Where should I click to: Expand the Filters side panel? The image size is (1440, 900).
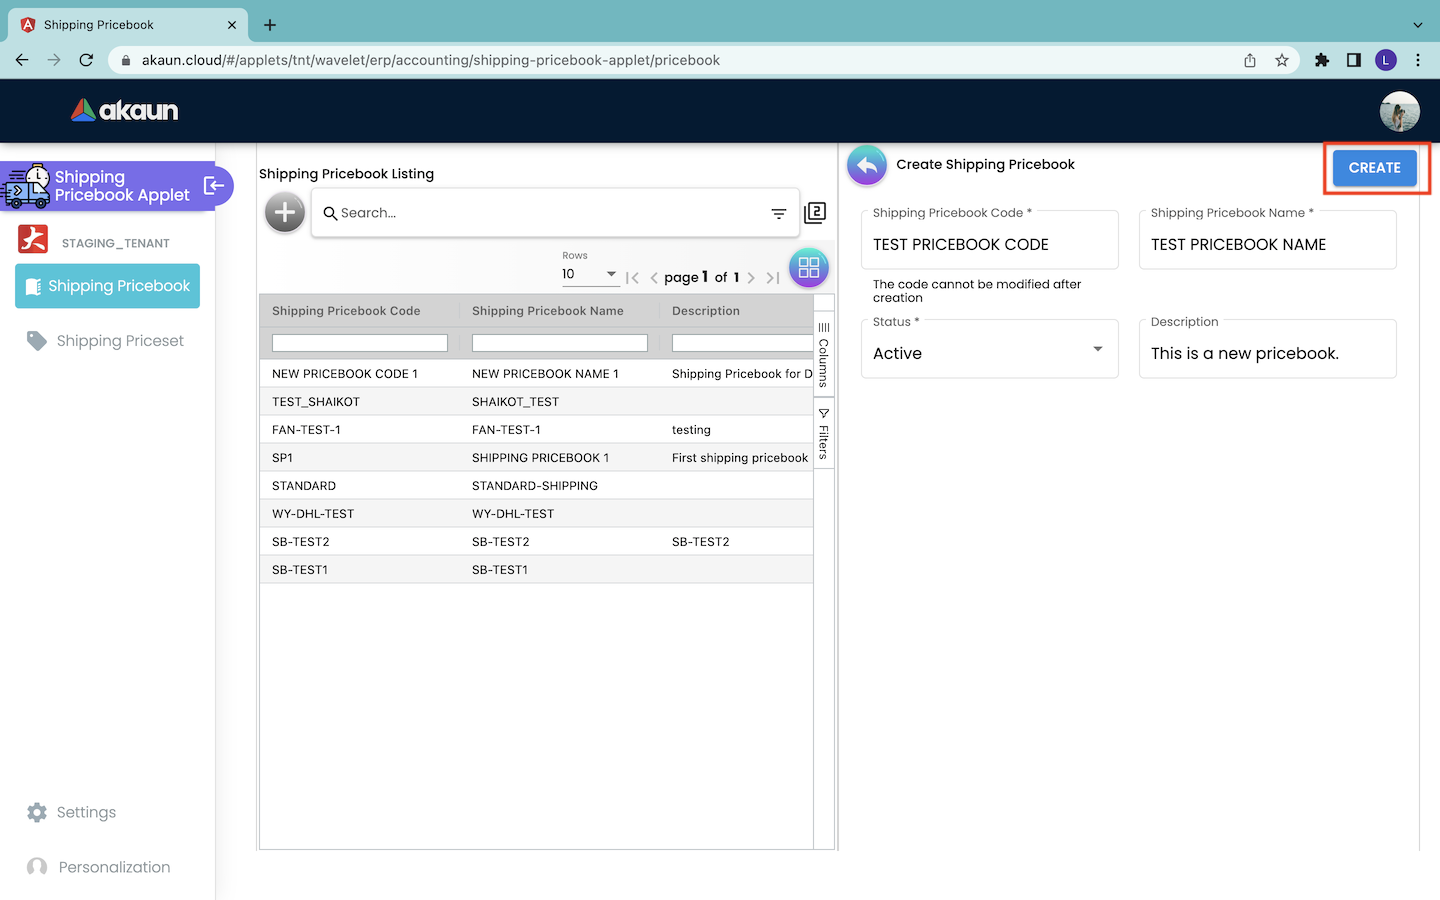[824, 433]
